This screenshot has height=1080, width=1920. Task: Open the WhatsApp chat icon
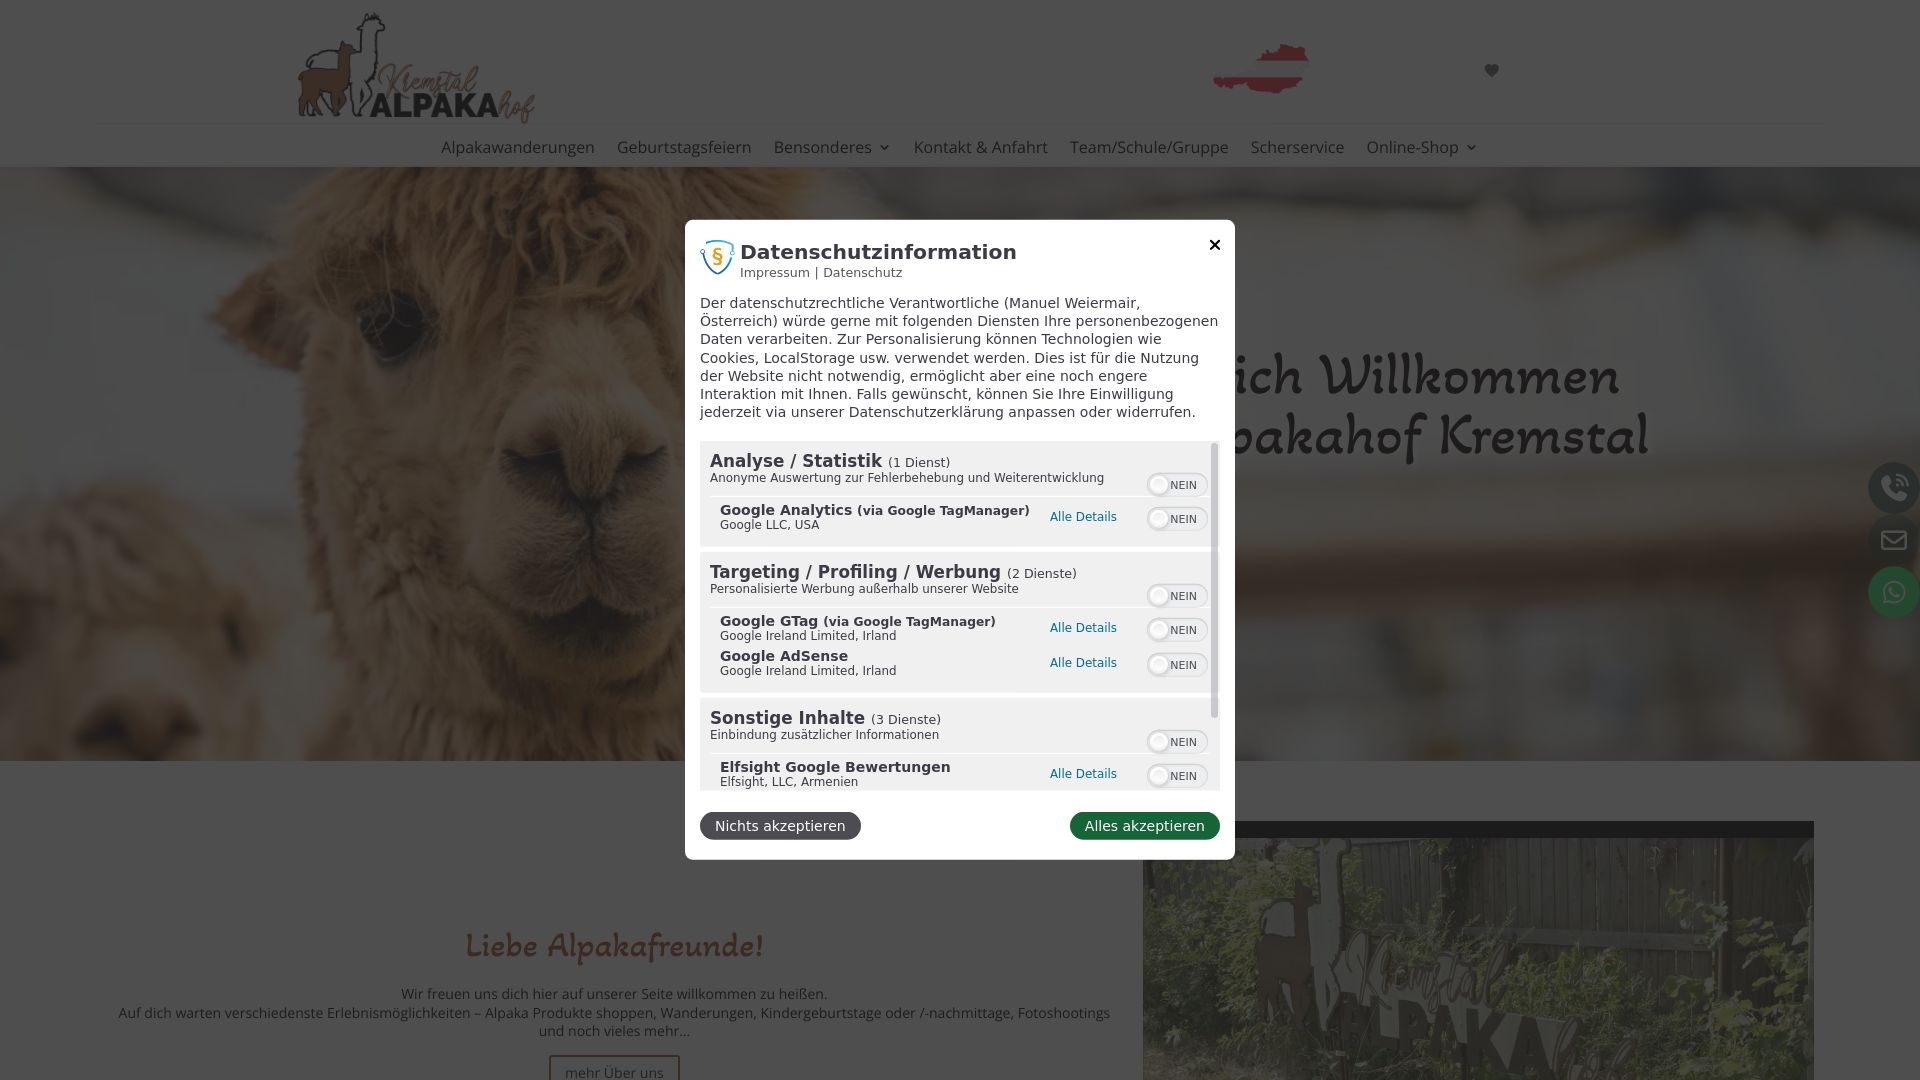1893,592
